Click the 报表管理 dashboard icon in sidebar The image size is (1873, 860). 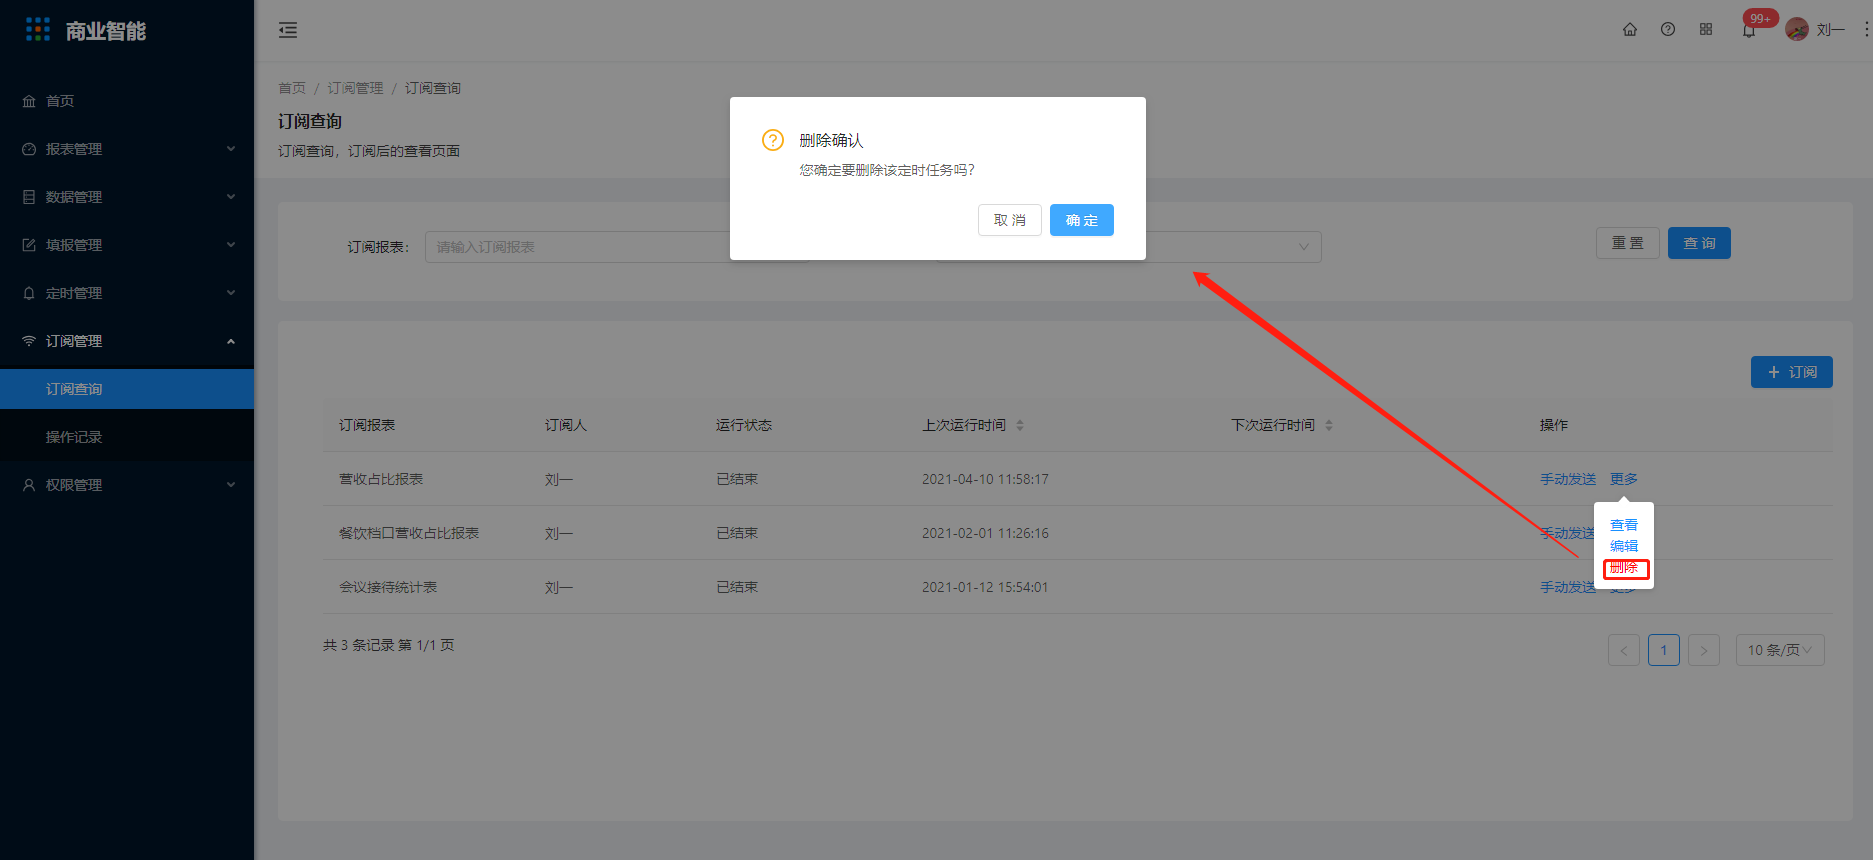[29, 149]
